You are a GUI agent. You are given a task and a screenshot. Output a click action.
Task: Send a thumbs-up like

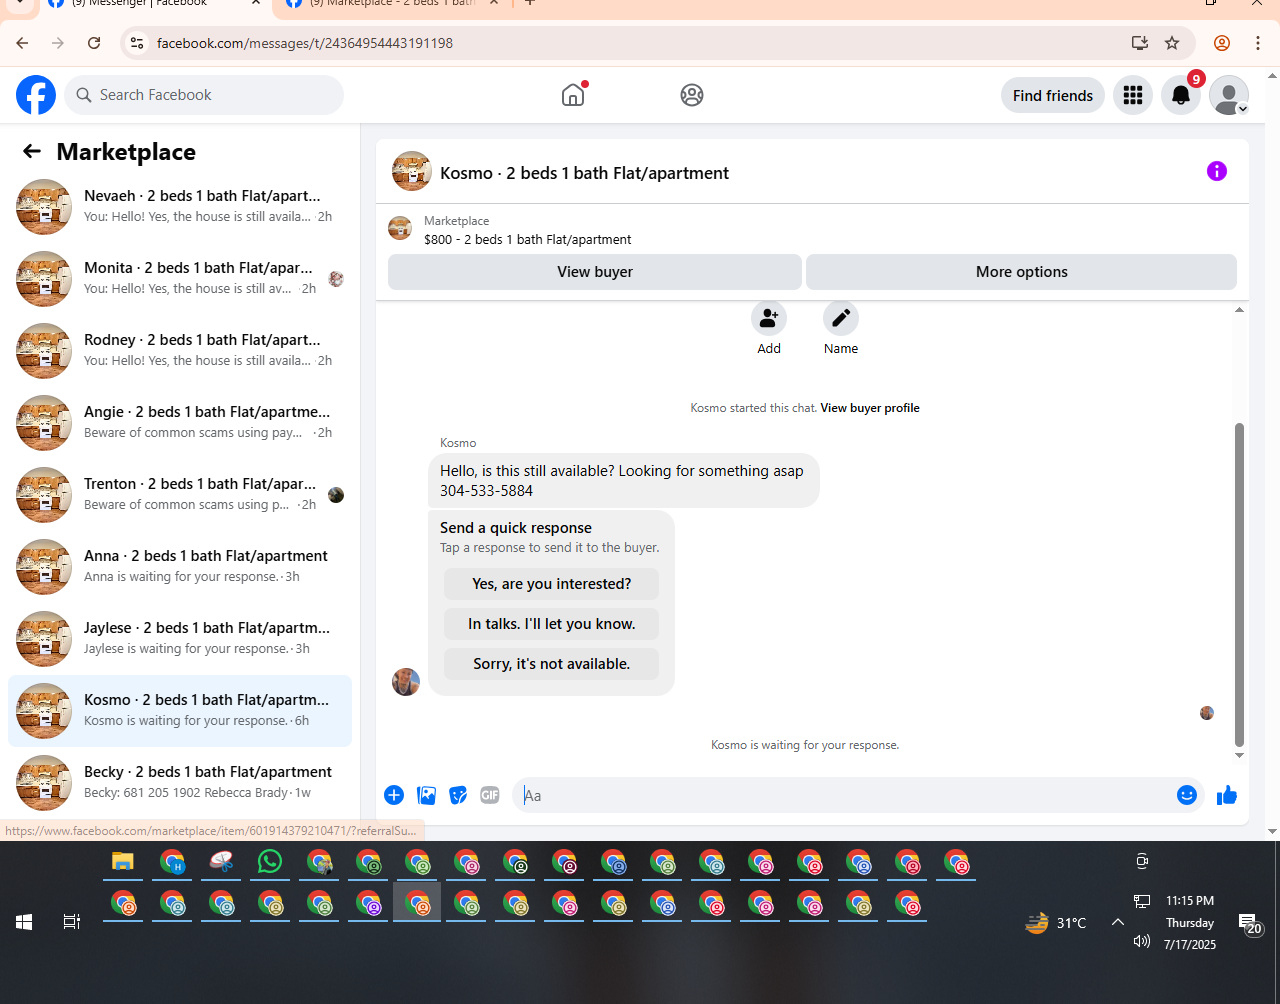click(1227, 795)
